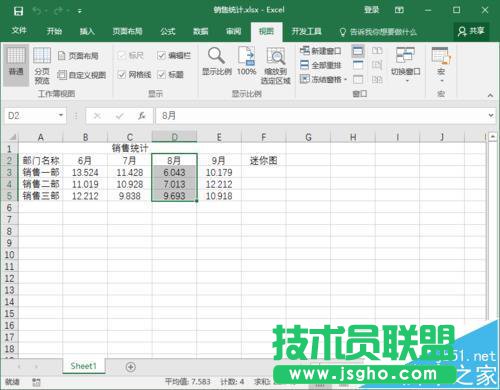Click macro record icon in status bar
Viewport: 500px width, 390px height.
click(36, 382)
